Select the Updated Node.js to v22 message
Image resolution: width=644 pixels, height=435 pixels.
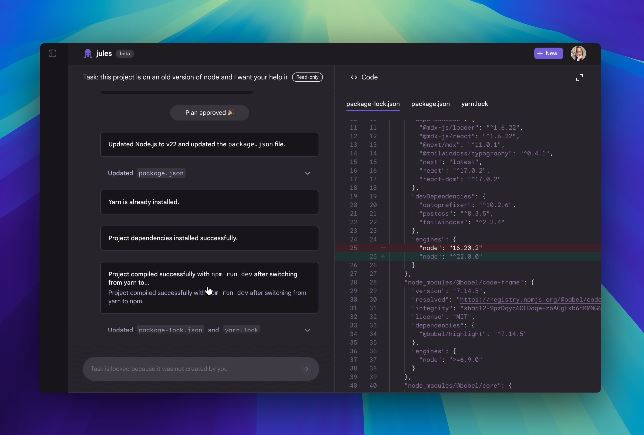coord(209,144)
